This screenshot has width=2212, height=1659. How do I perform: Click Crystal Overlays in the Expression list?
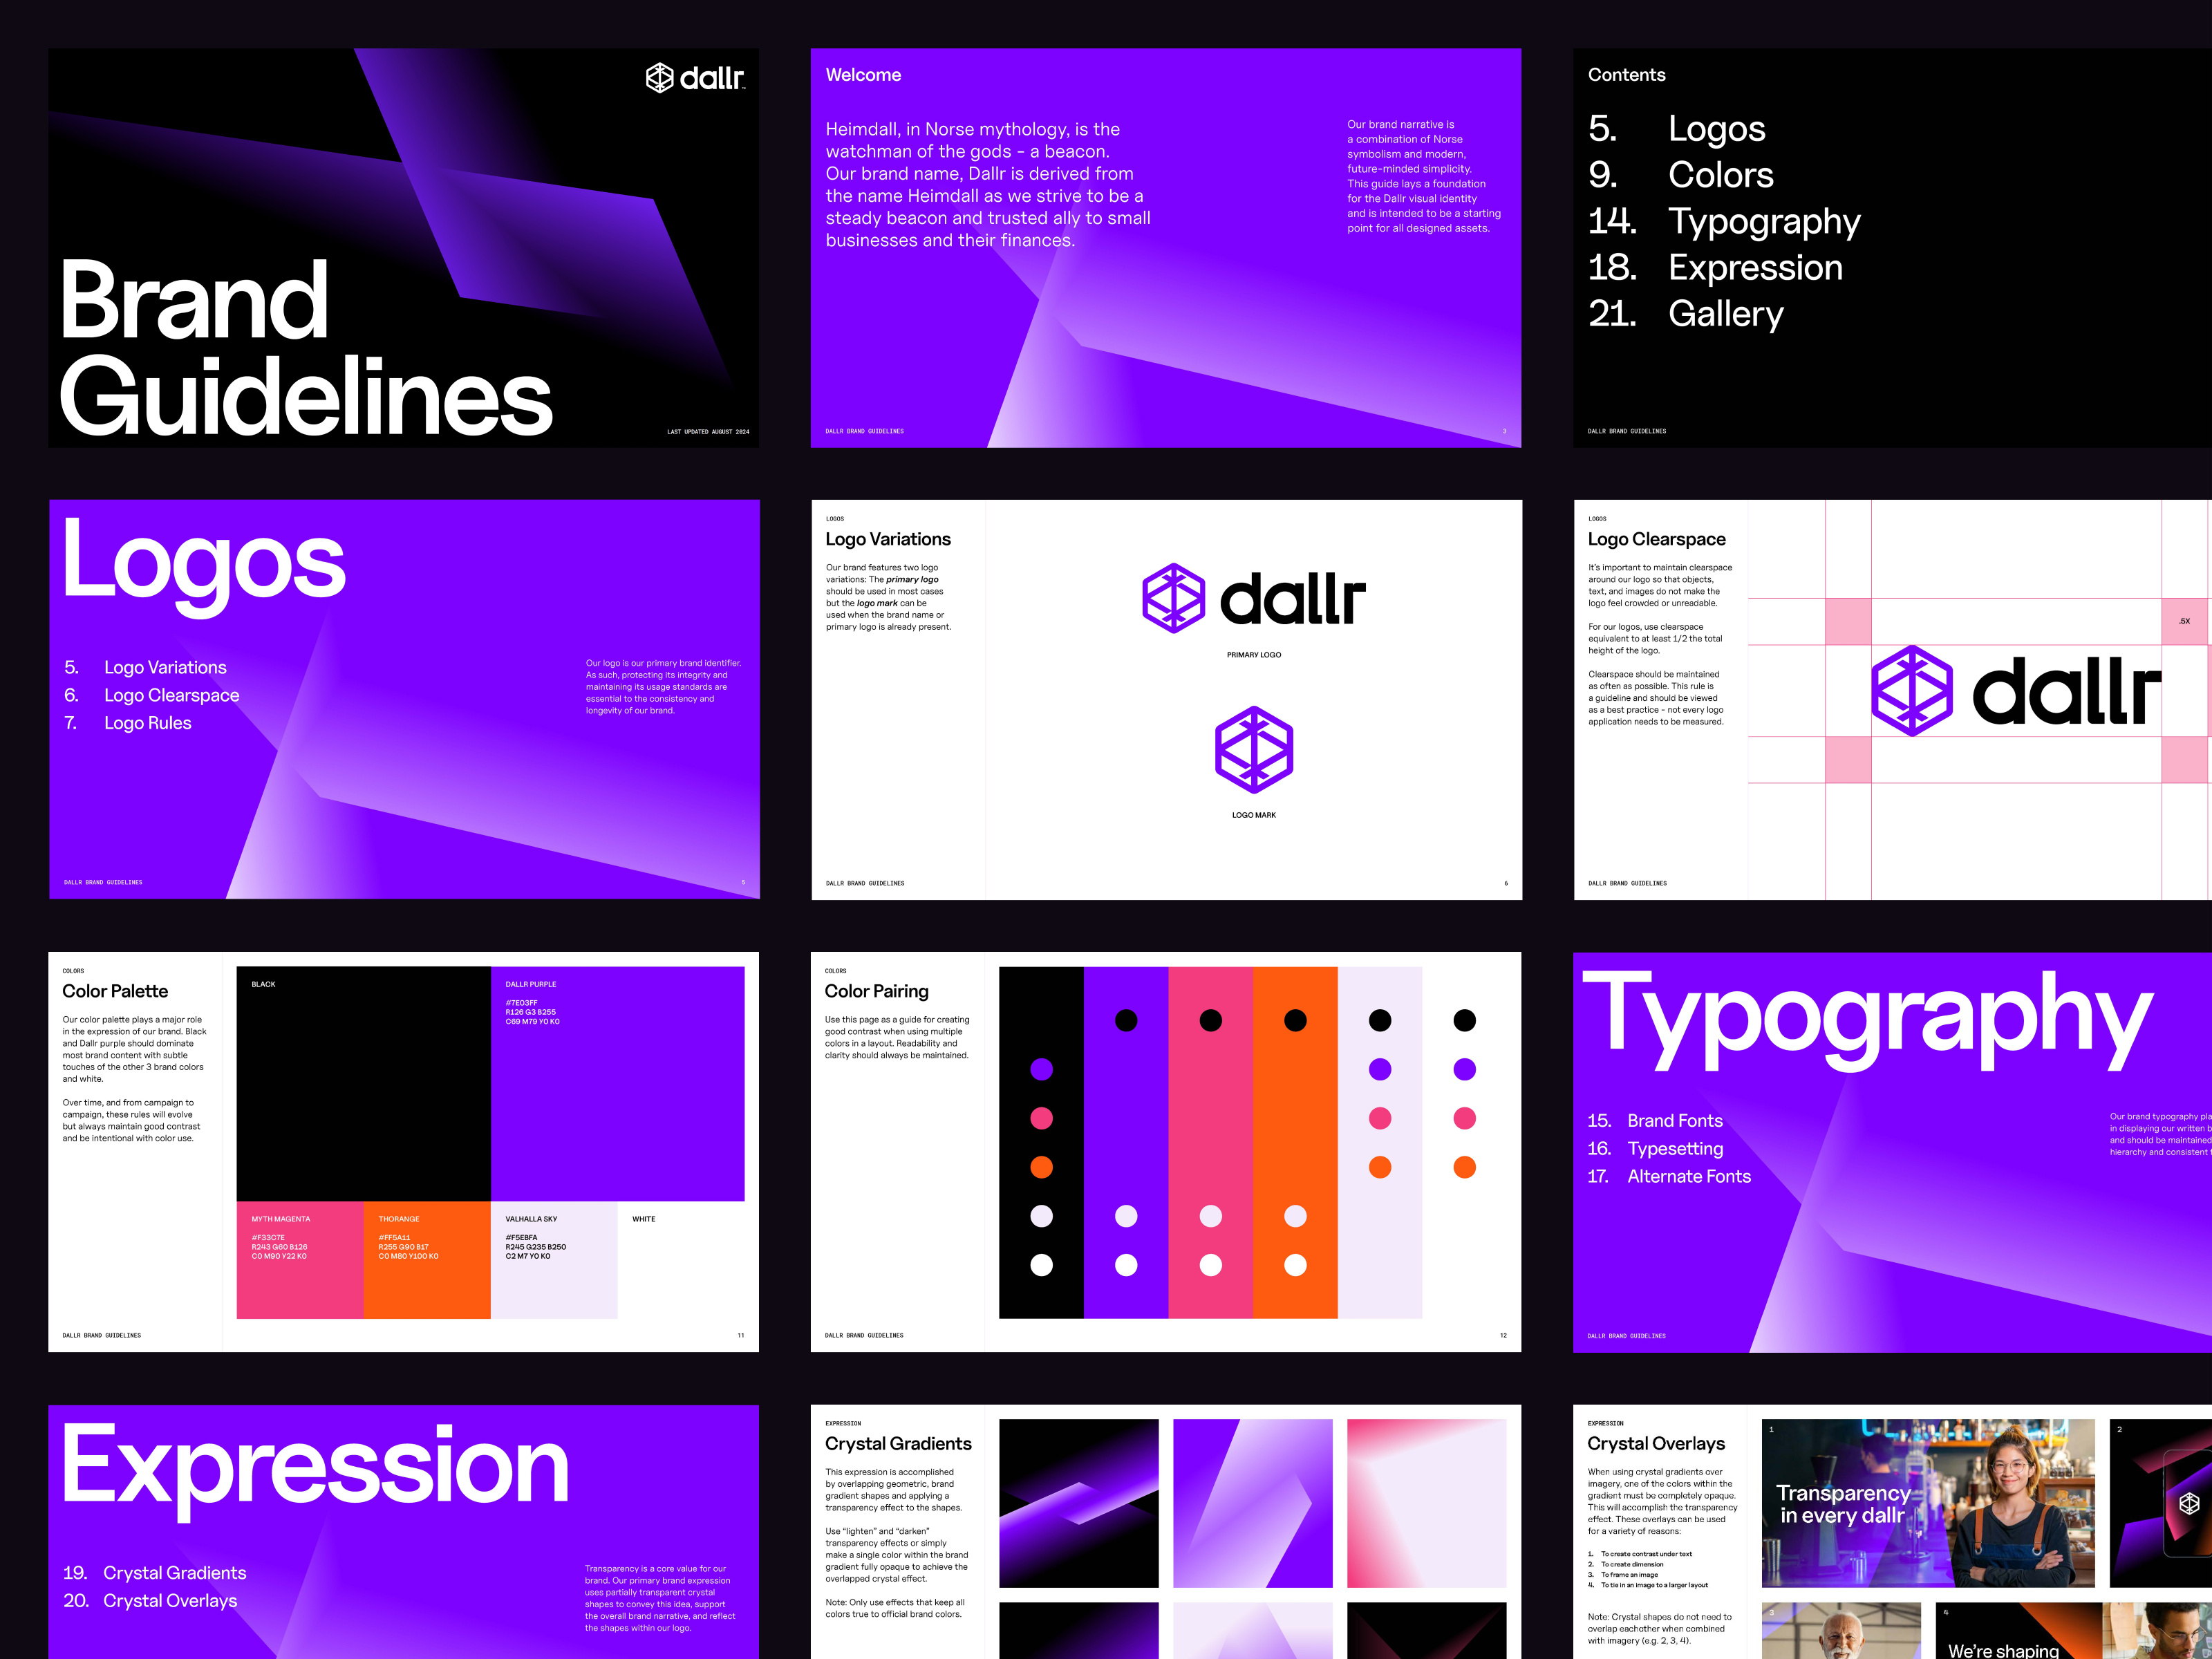[170, 1601]
